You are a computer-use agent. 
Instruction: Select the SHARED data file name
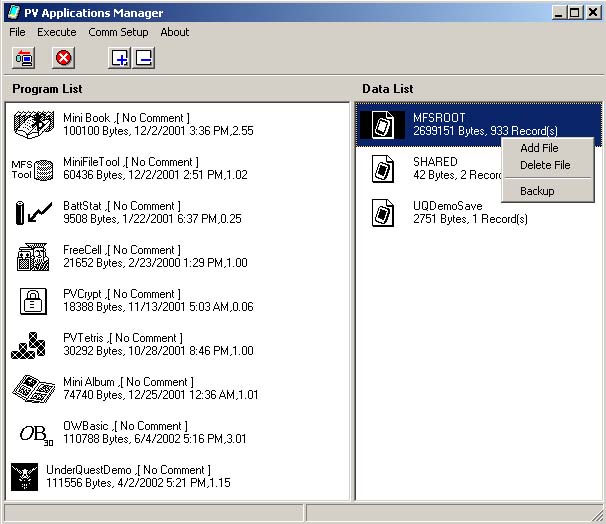click(x=435, y=162)
